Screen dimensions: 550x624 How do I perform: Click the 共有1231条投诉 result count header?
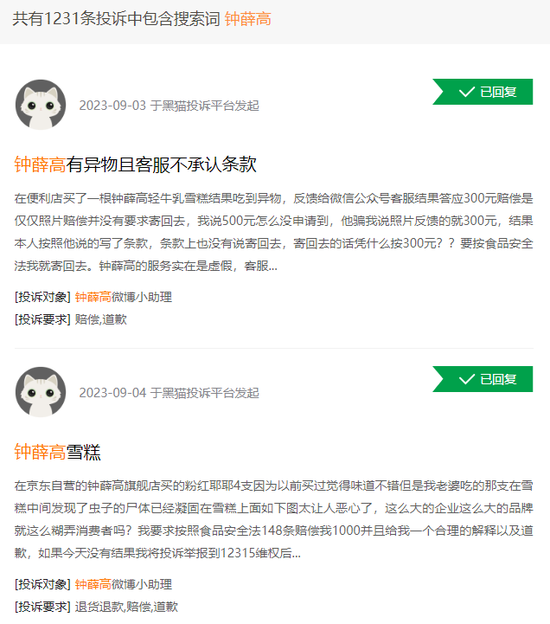(116, 19)
